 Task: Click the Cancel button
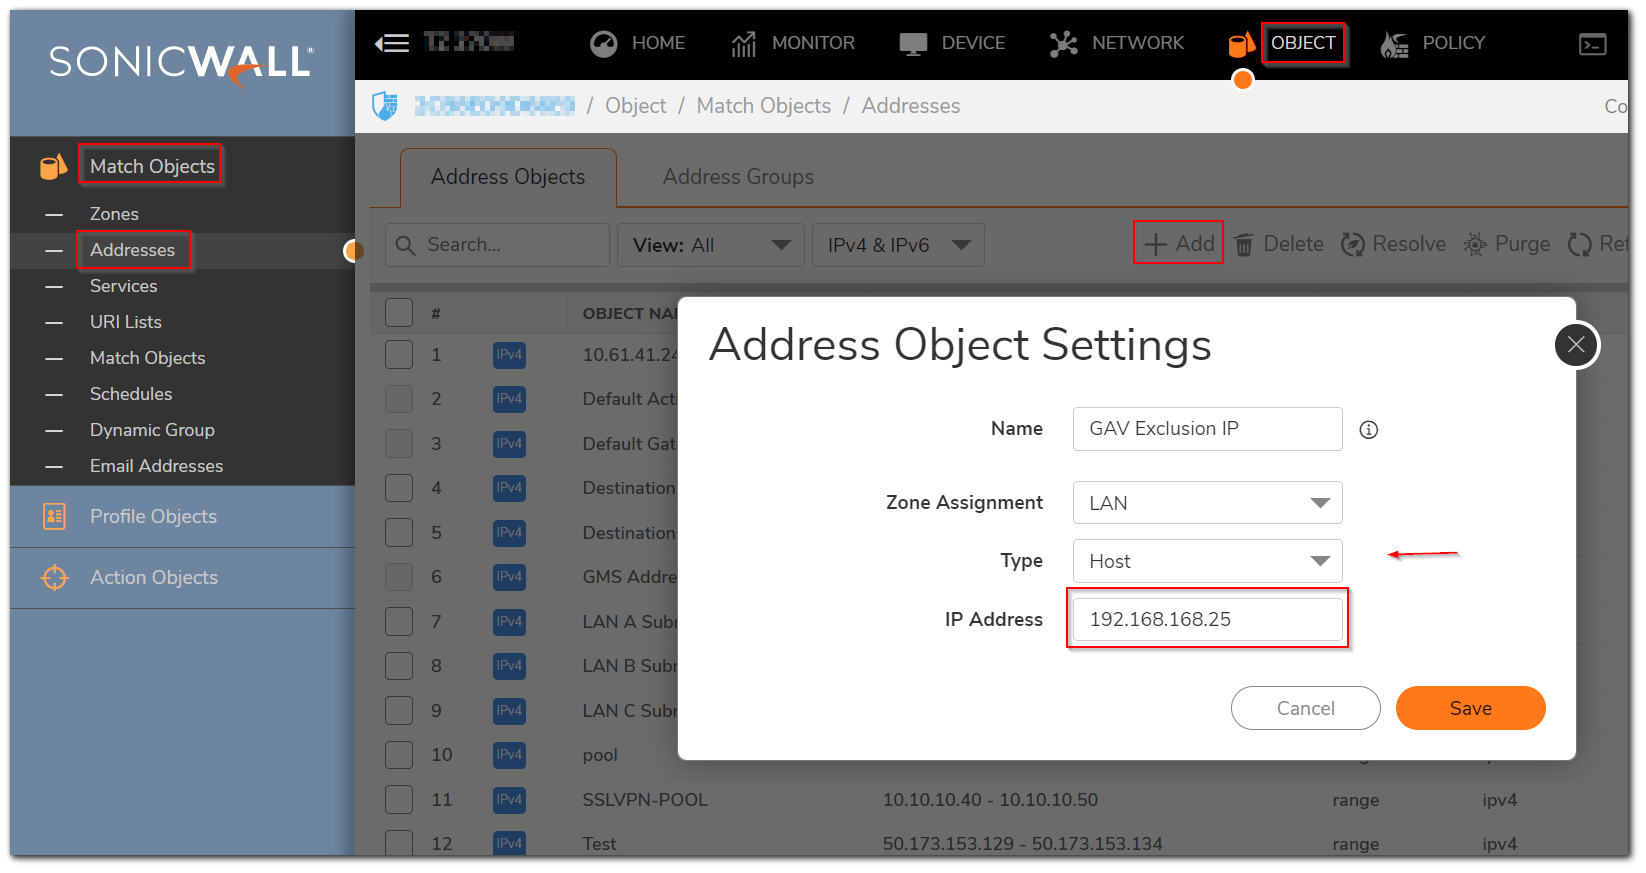[1305, 708]
